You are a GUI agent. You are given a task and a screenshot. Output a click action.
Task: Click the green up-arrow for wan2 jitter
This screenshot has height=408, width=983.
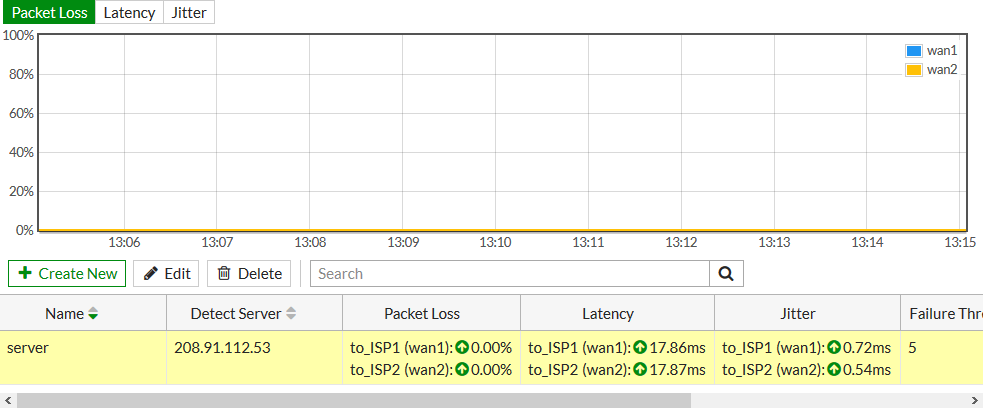click(x=834, y=370)
